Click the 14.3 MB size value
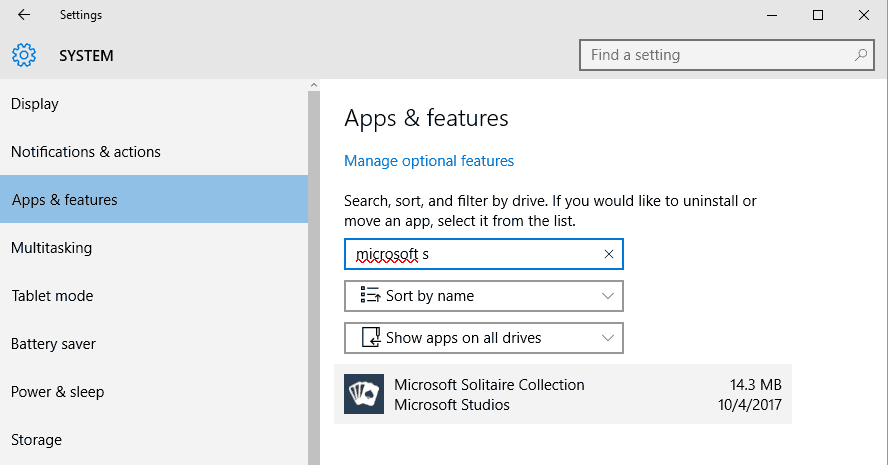 coord(755,385)
